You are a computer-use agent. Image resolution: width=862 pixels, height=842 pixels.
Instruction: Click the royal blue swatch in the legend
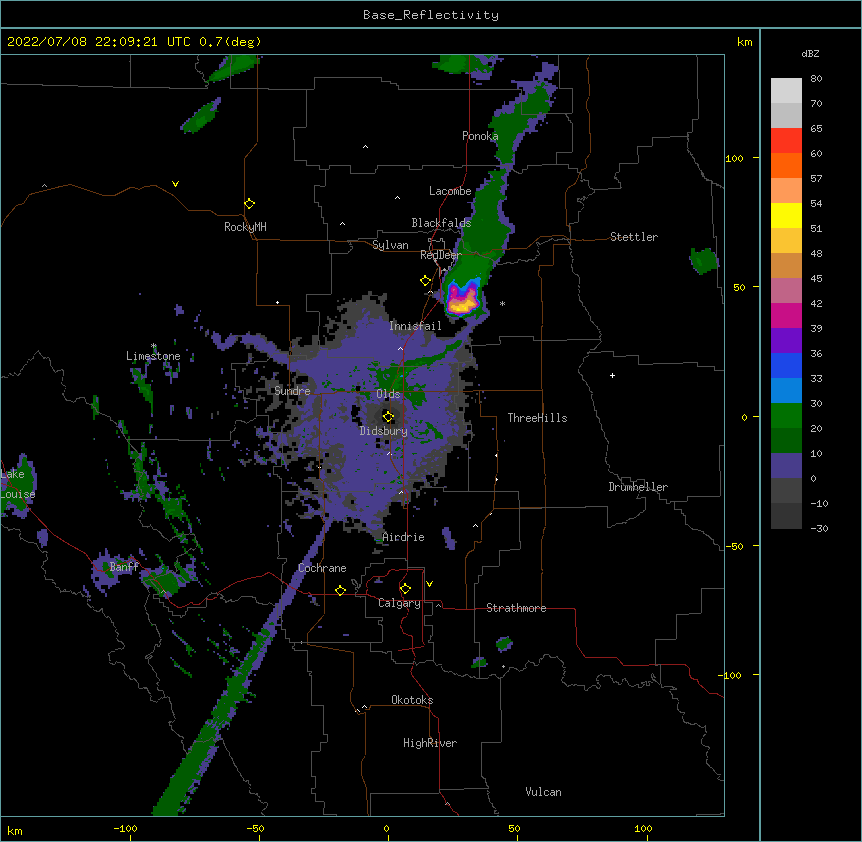coord(786,365)
